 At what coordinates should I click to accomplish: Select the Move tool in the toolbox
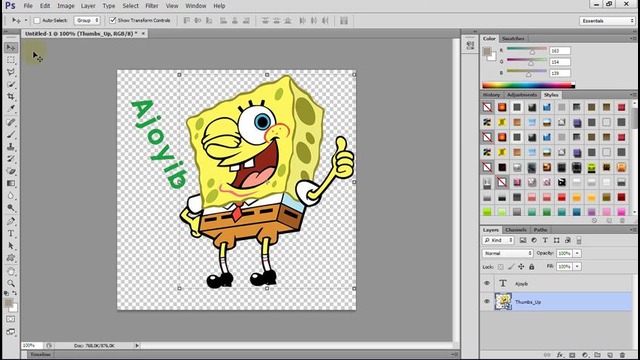pos(11,48)
